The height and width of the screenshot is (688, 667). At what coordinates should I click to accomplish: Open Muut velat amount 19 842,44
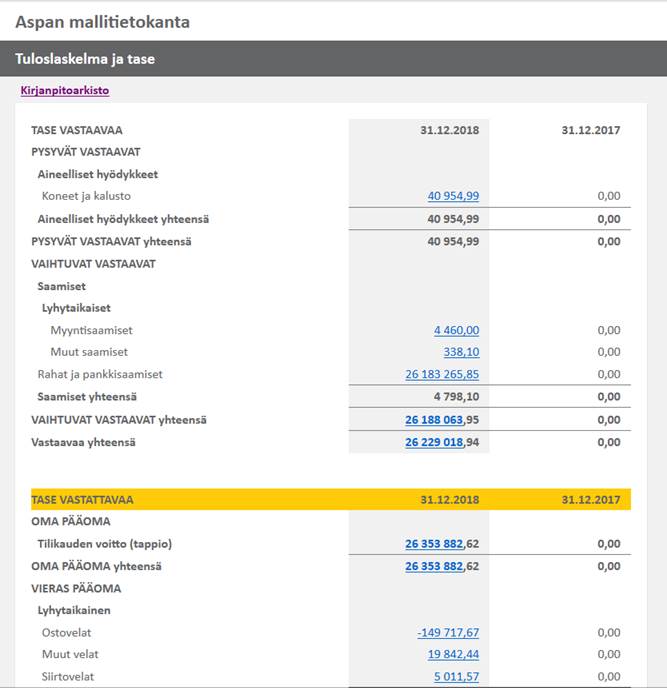coord(453,654)
